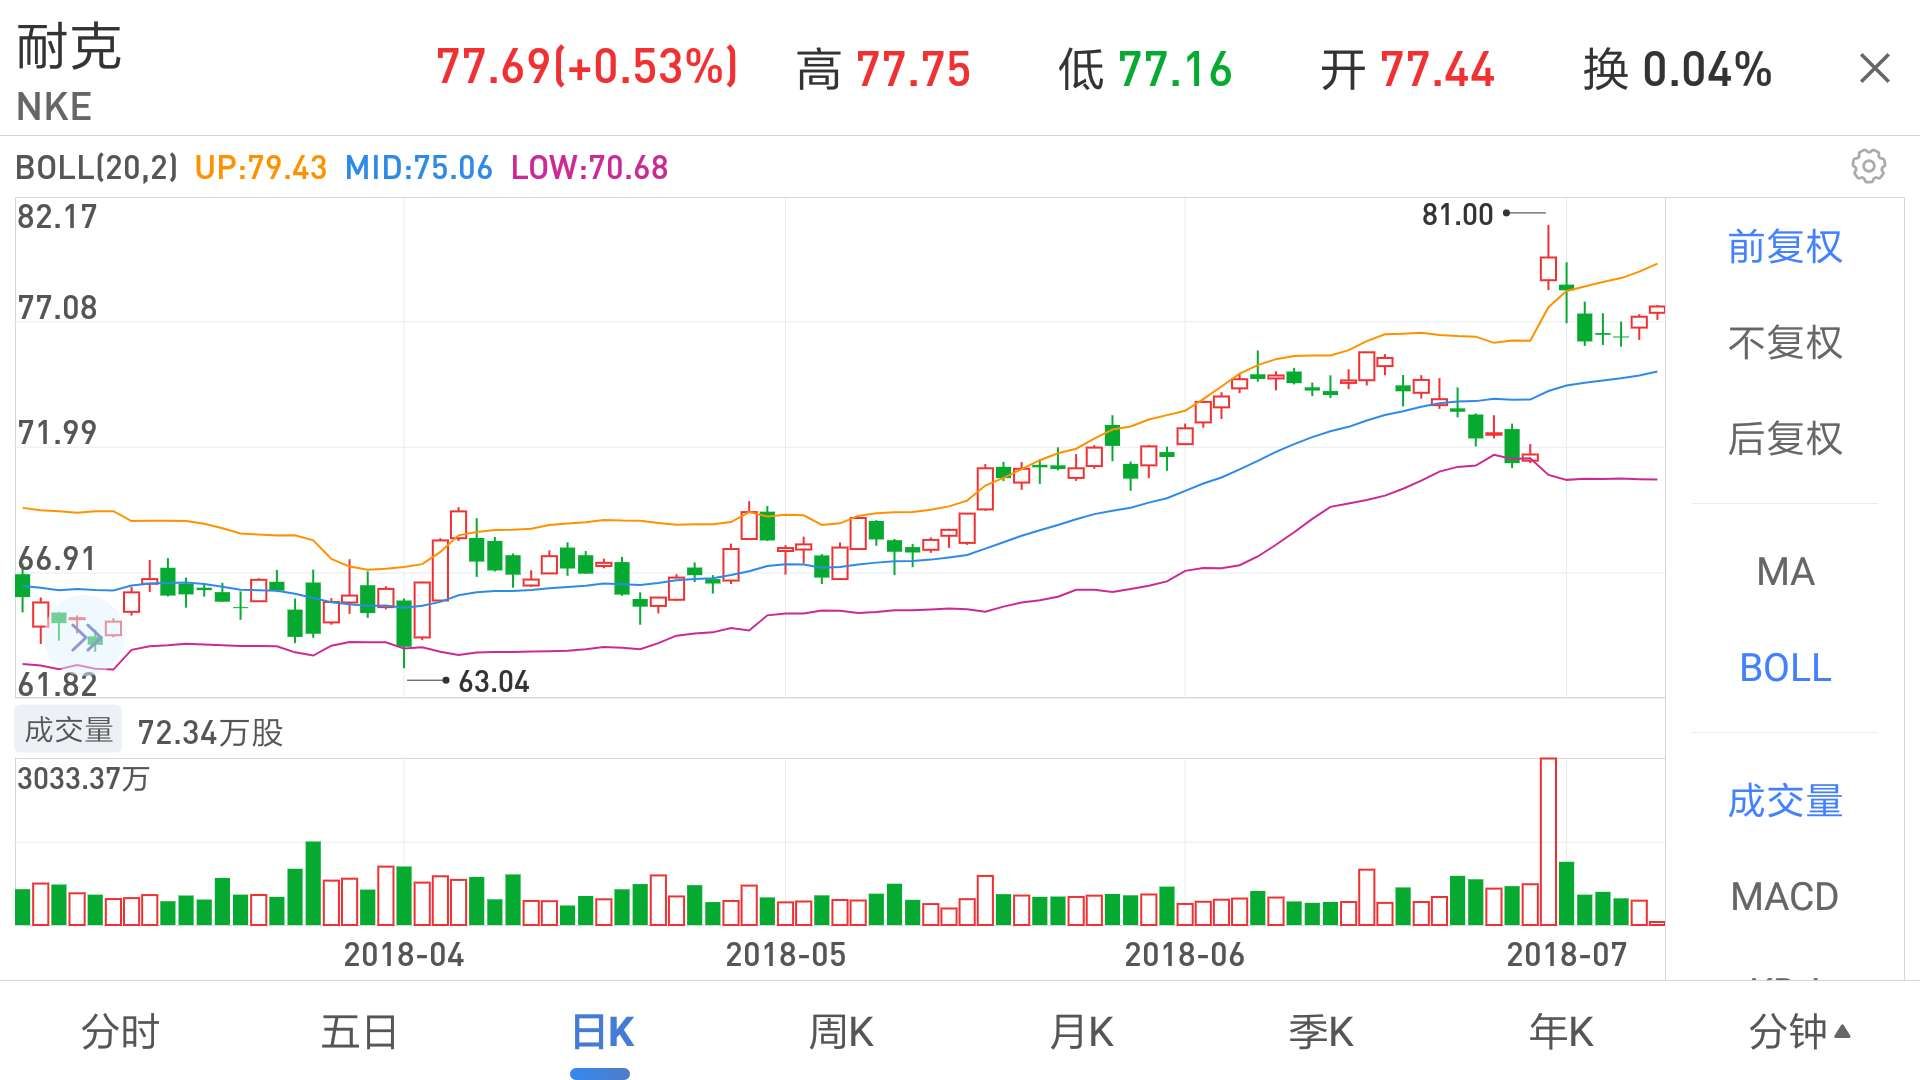Screen dimensions: 1920x1080
Task: Close the NKE chart with X icon
Action: (x=1874, y=69)
